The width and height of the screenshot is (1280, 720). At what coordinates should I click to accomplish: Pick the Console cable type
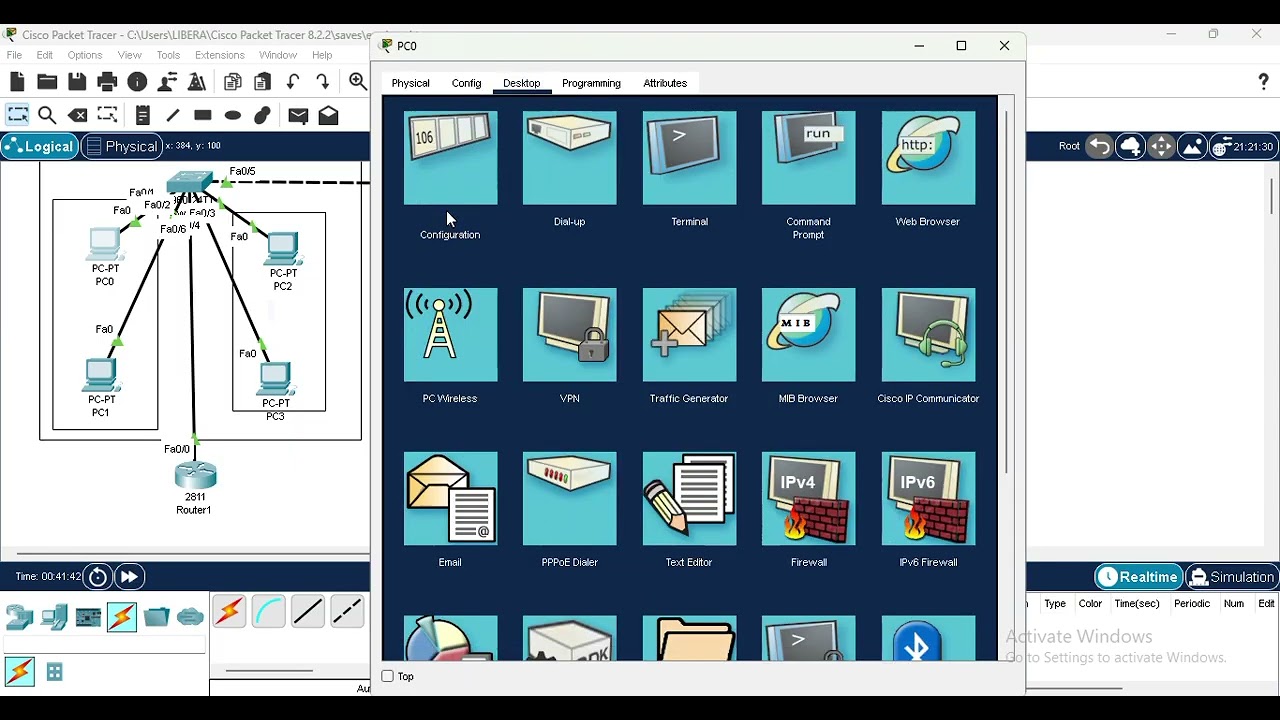tap(269, 611)
